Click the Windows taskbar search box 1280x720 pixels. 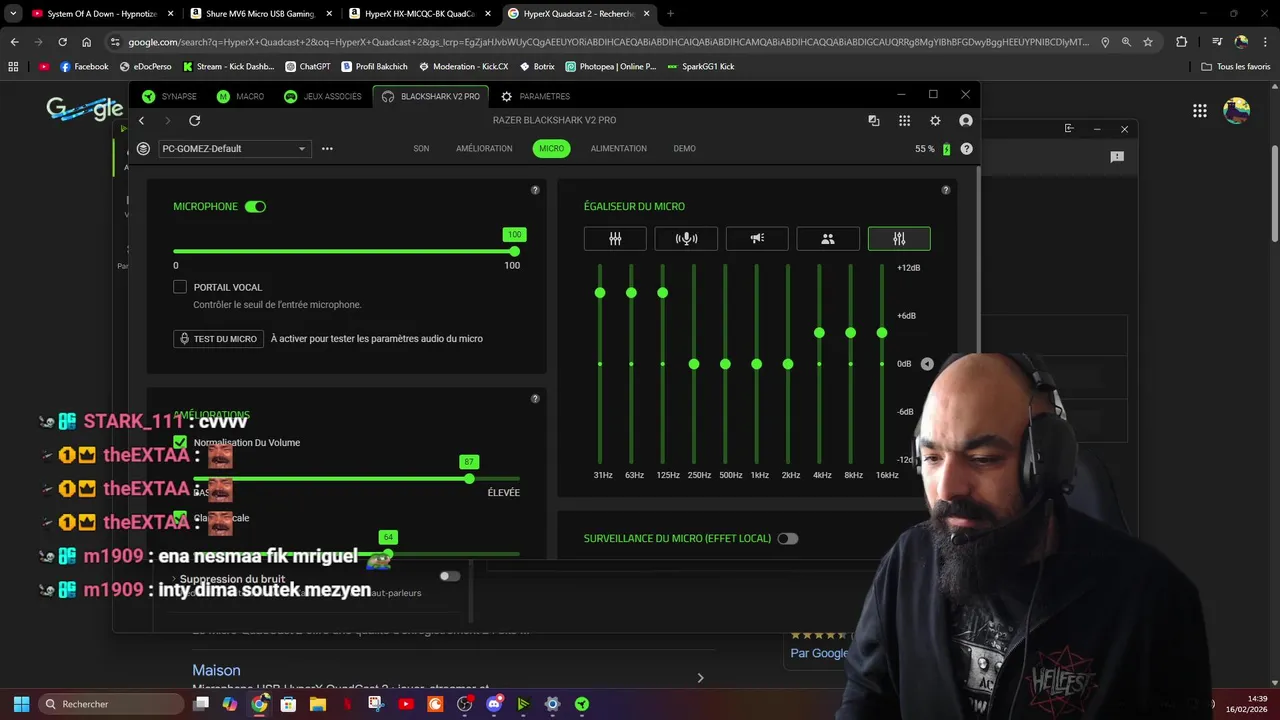pyautogui.click(x=111, y=704)
